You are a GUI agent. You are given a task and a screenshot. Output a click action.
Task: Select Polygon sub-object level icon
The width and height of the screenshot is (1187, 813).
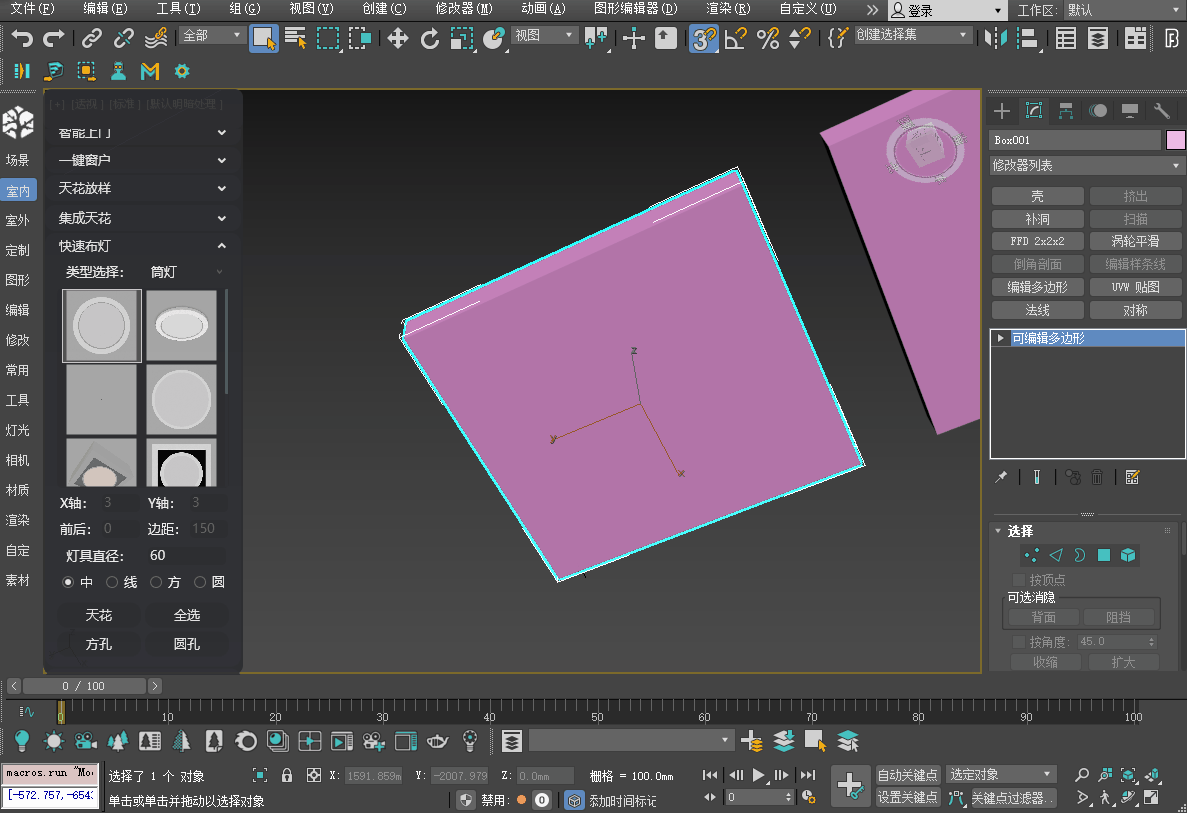[x=1104, y=555]
